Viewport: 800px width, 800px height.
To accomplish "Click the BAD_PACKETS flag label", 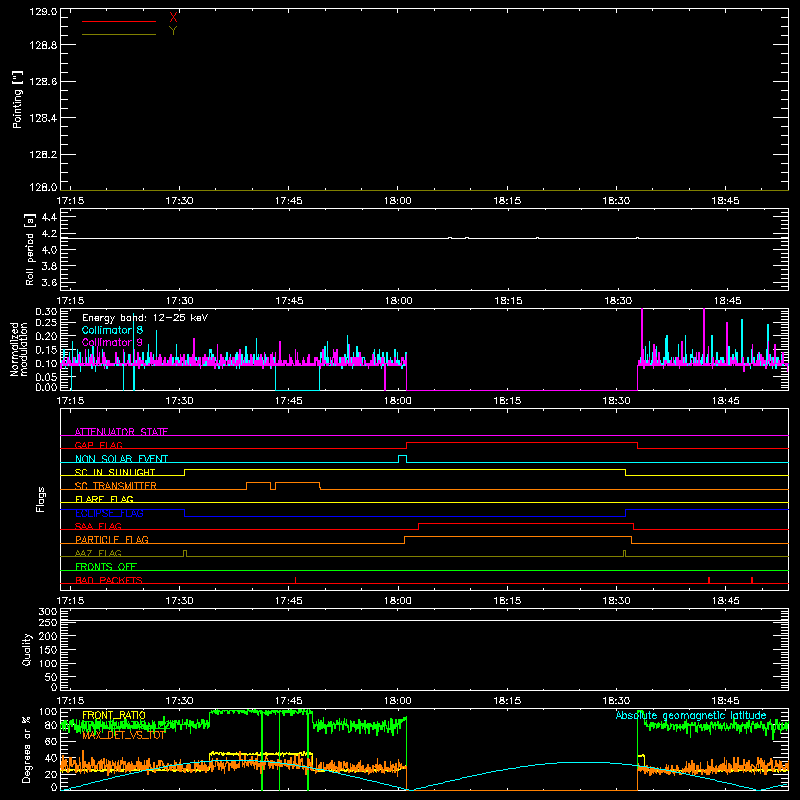I will 109,580.
